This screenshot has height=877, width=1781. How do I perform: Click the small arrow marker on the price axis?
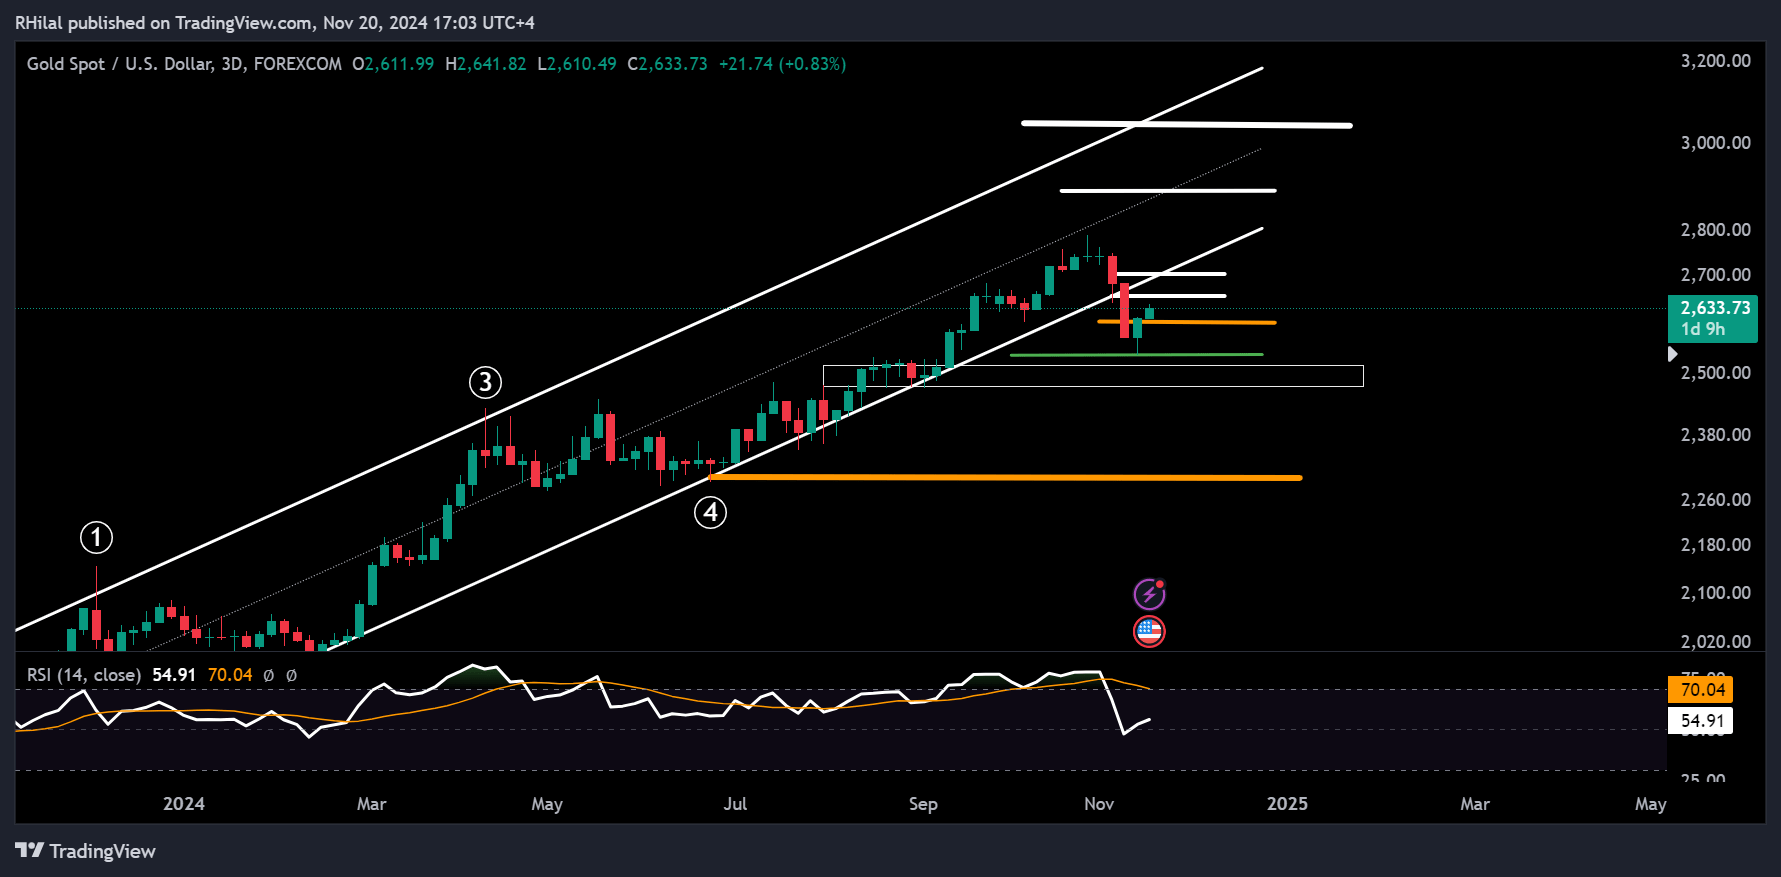(x=1672, y=354)
